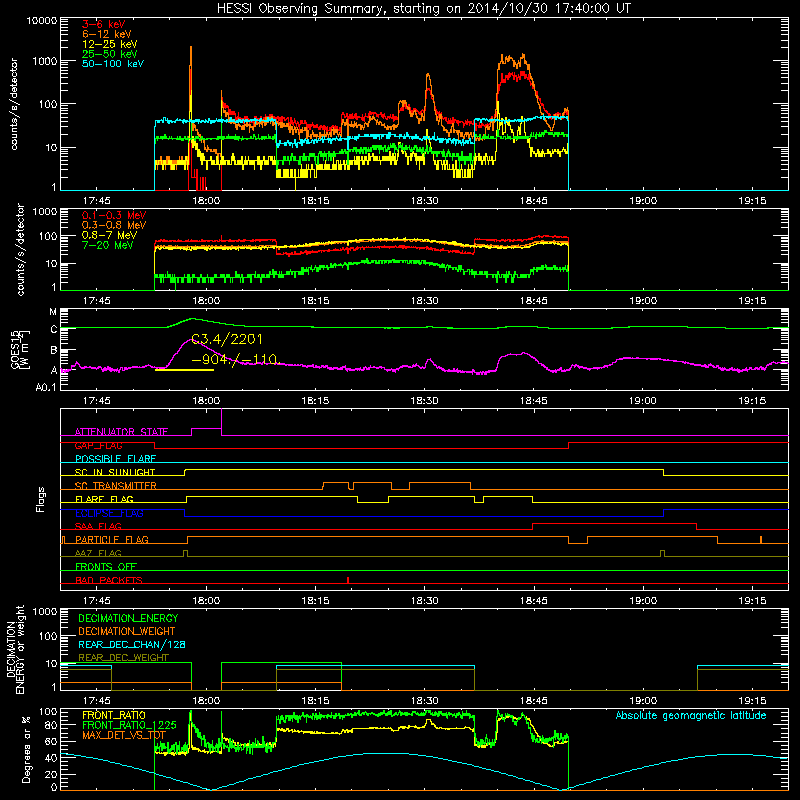Click the vertical Flags axis title
Viewport: 800px width, 800px height.
click(41, 499)
